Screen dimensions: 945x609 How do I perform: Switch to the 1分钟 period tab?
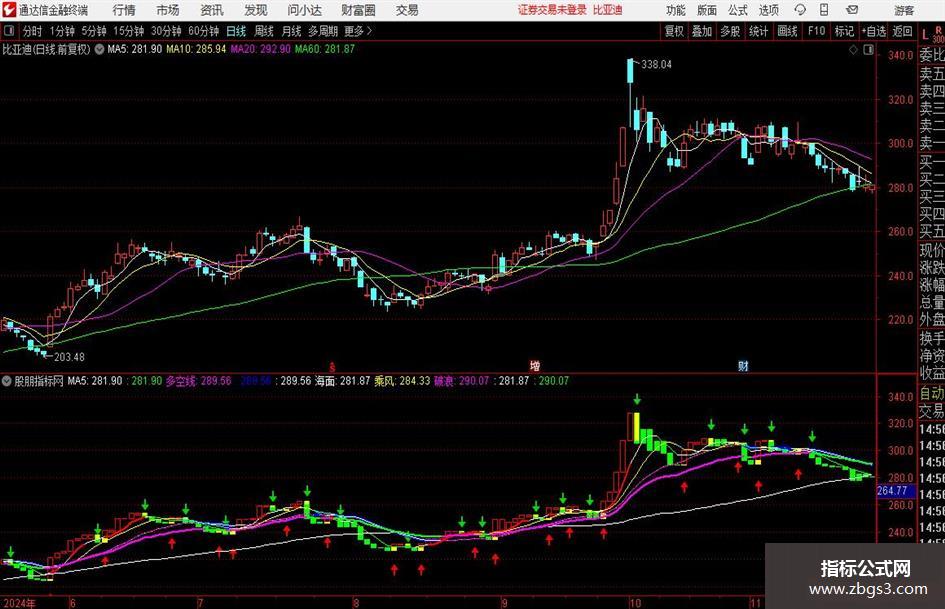[x=62, y=31]
